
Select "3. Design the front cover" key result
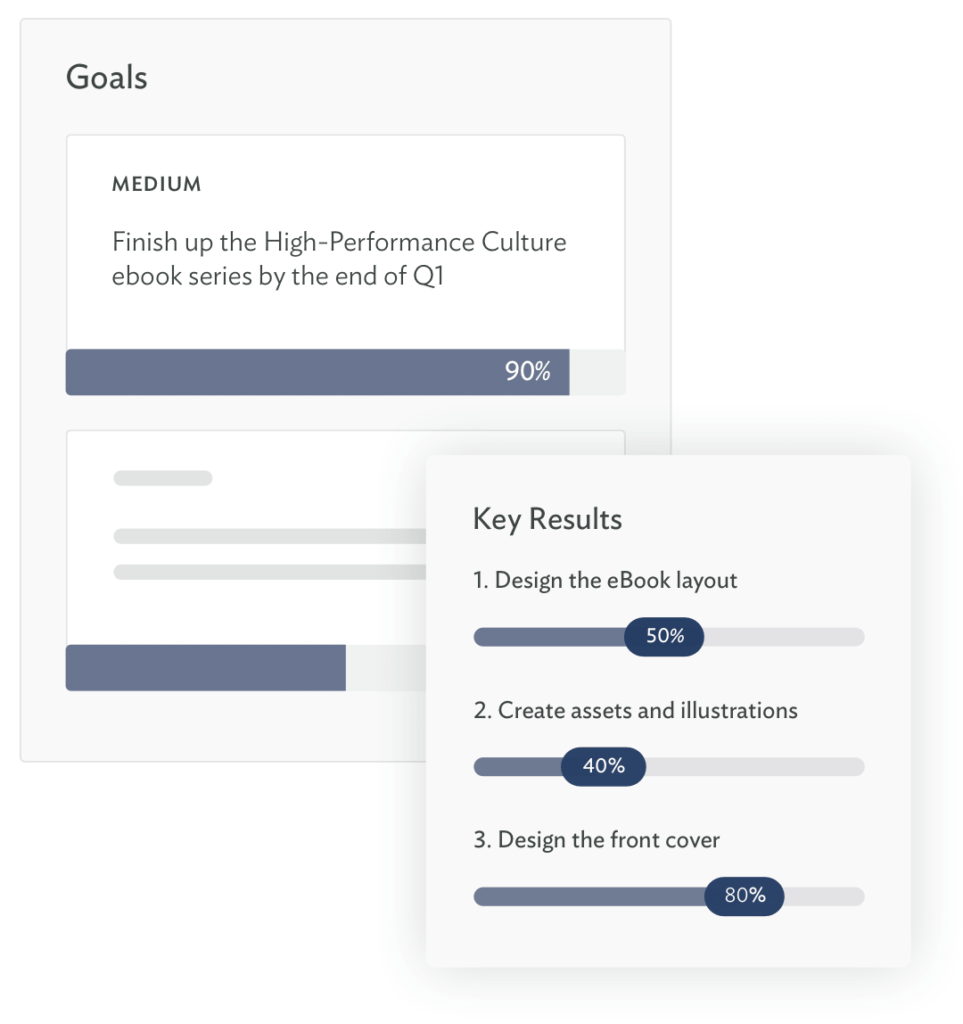(596, 840)
